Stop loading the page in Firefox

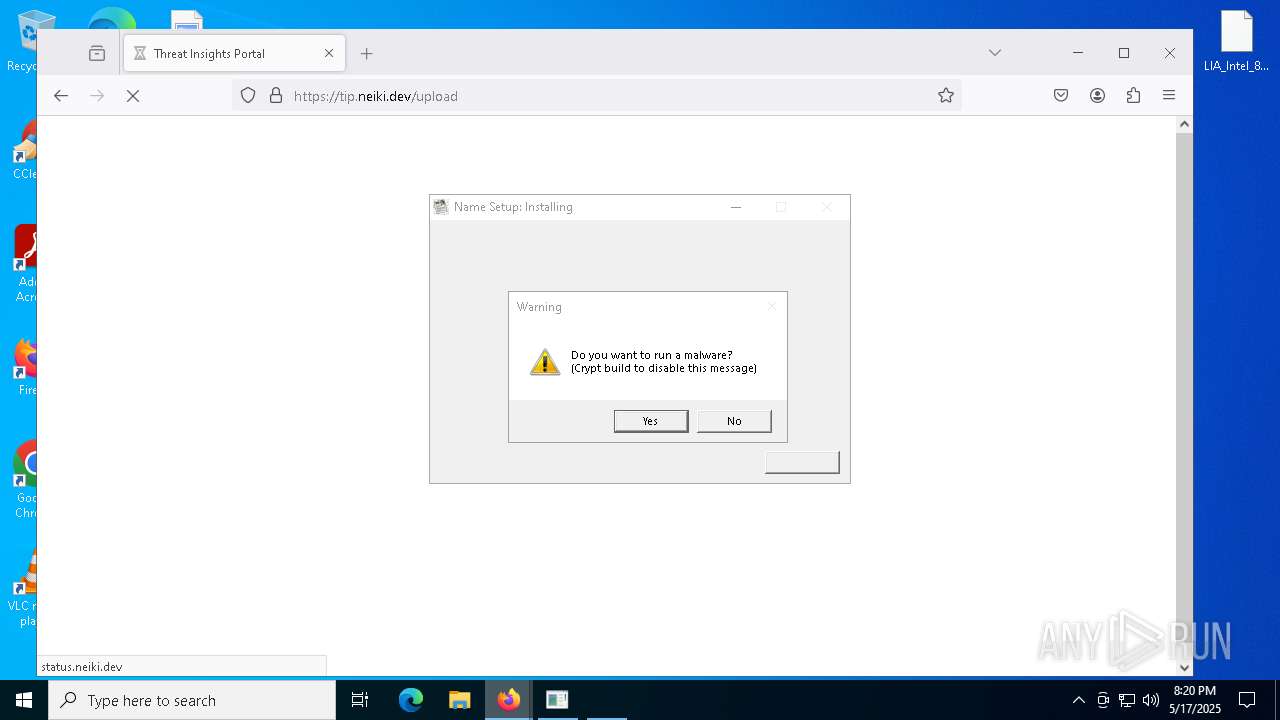tap(133, 96)
